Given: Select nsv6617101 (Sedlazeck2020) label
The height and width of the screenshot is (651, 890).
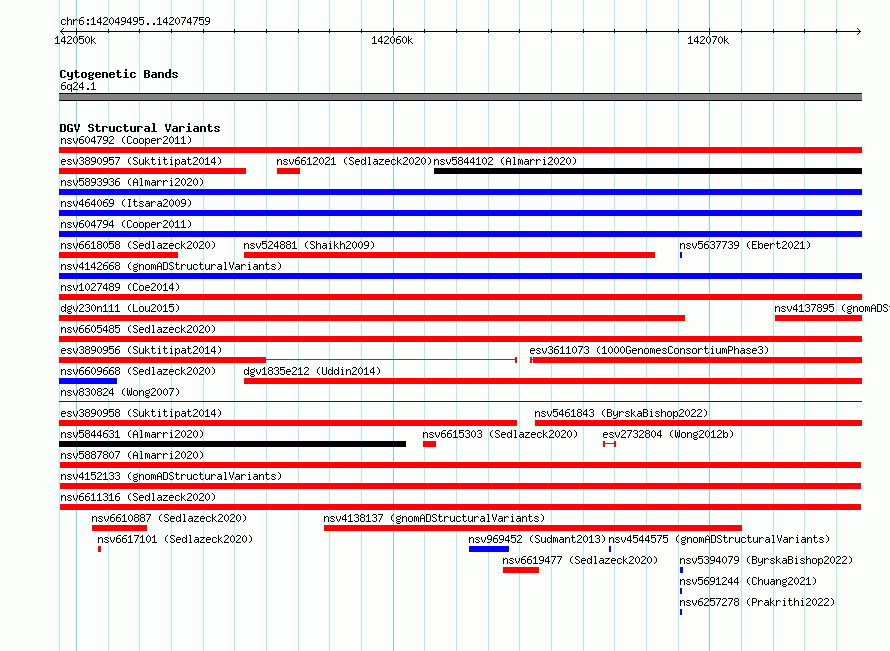Looking at the screenshot, I should click(175, 539).
